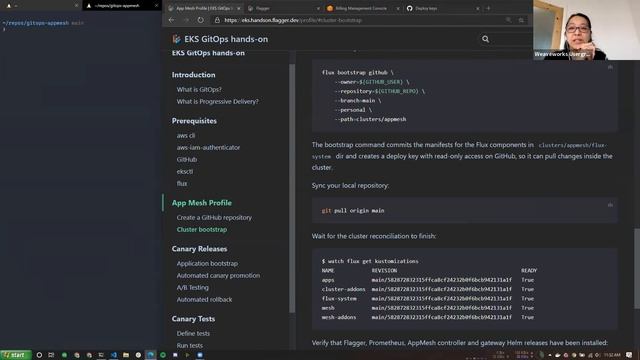The height and width of the screenshot is (360, 640).
Task: Open the Canary Releases section
Action: 199,249
